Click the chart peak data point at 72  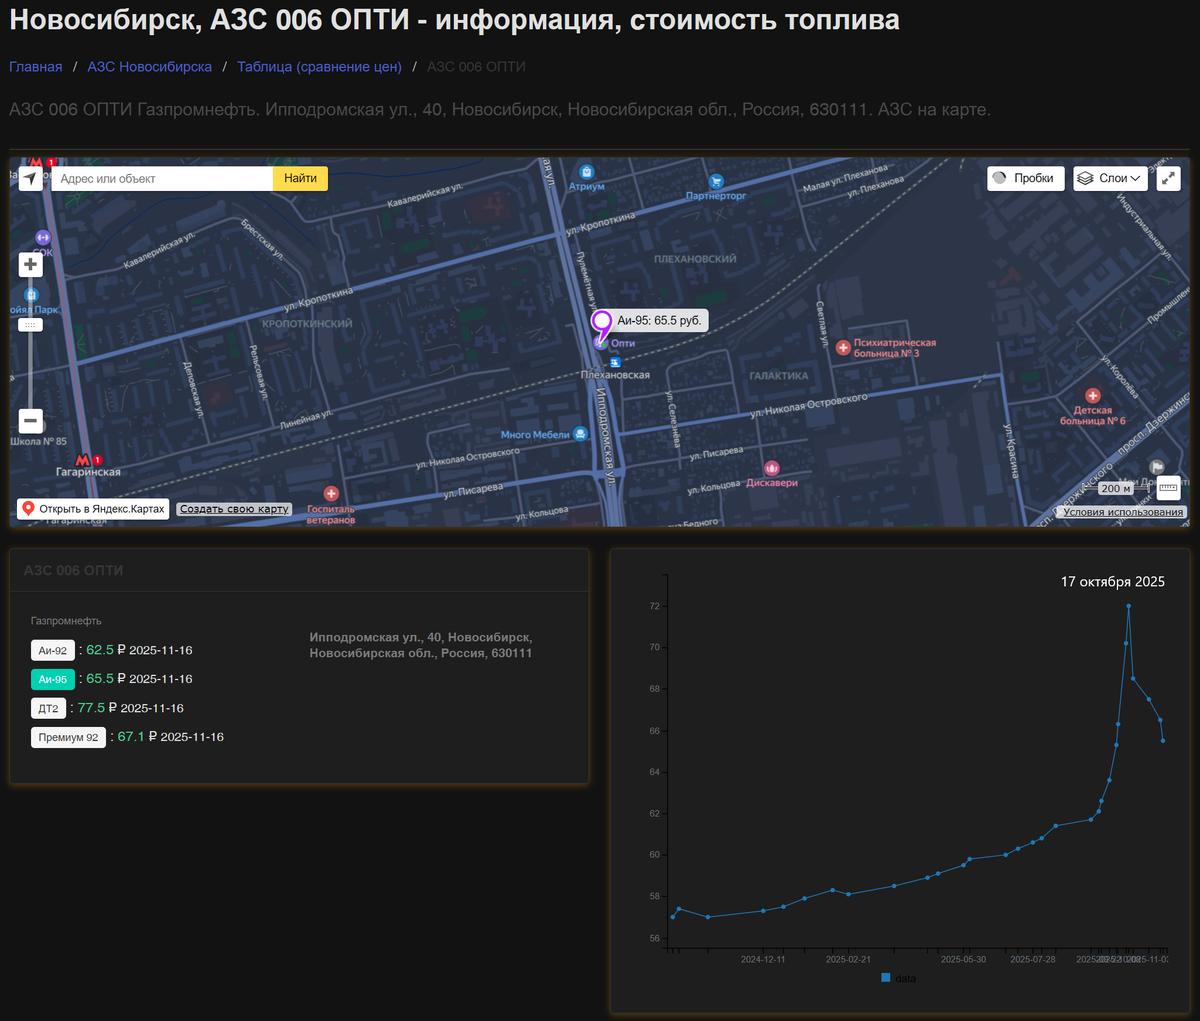pyautogui.click(x=1129, y=605)
